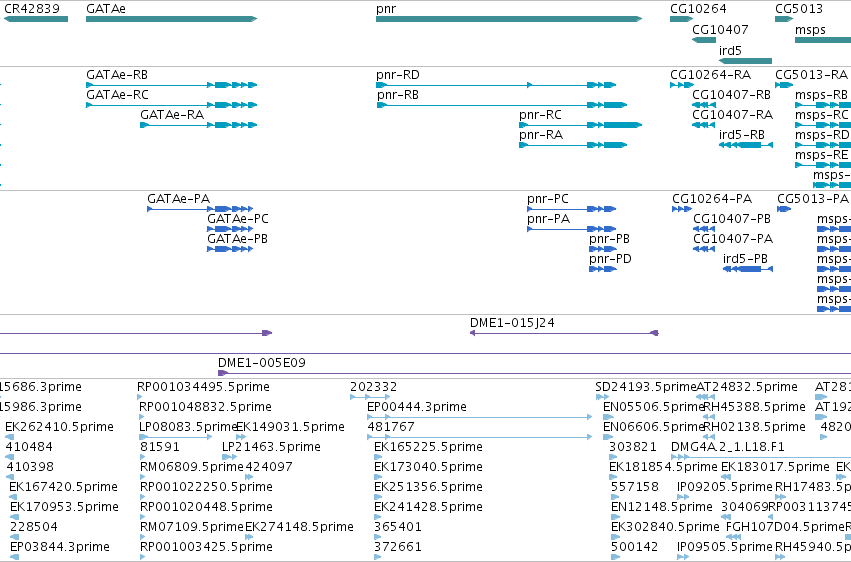Viewport: 851px width, 562px height.
Task: Select EST label RP001048832.5prime
Action: (x=205, y=407)
